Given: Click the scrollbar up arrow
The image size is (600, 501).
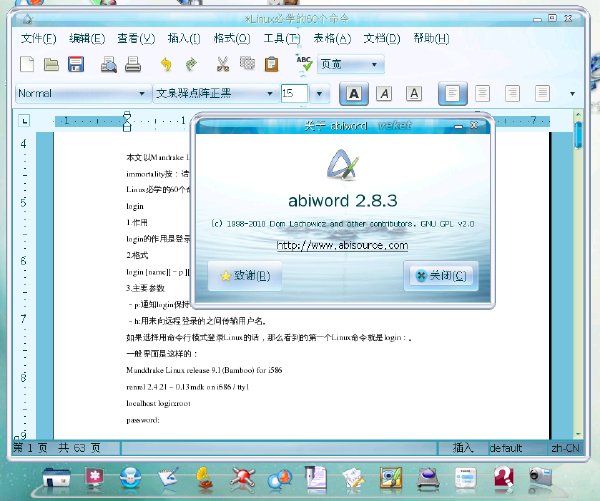Looking at the screenshot, I should pyautogui.click(x=578, y=114).
